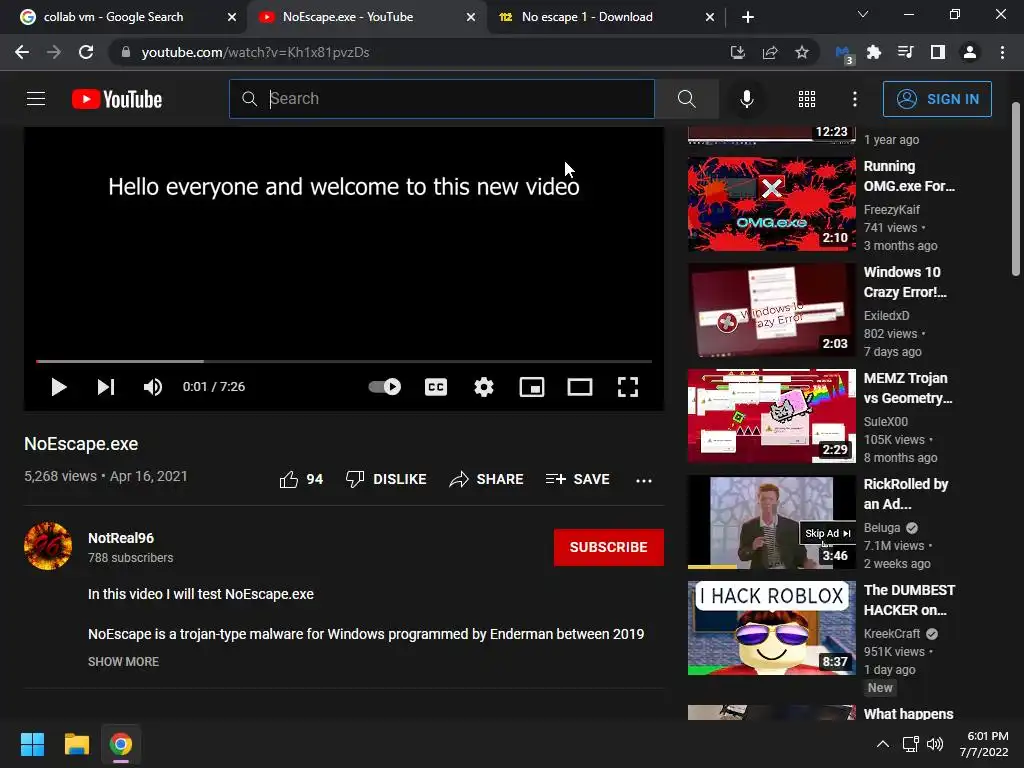Expand description with SHOW MORE
The image size is (1024, 768).
(123, 662)
